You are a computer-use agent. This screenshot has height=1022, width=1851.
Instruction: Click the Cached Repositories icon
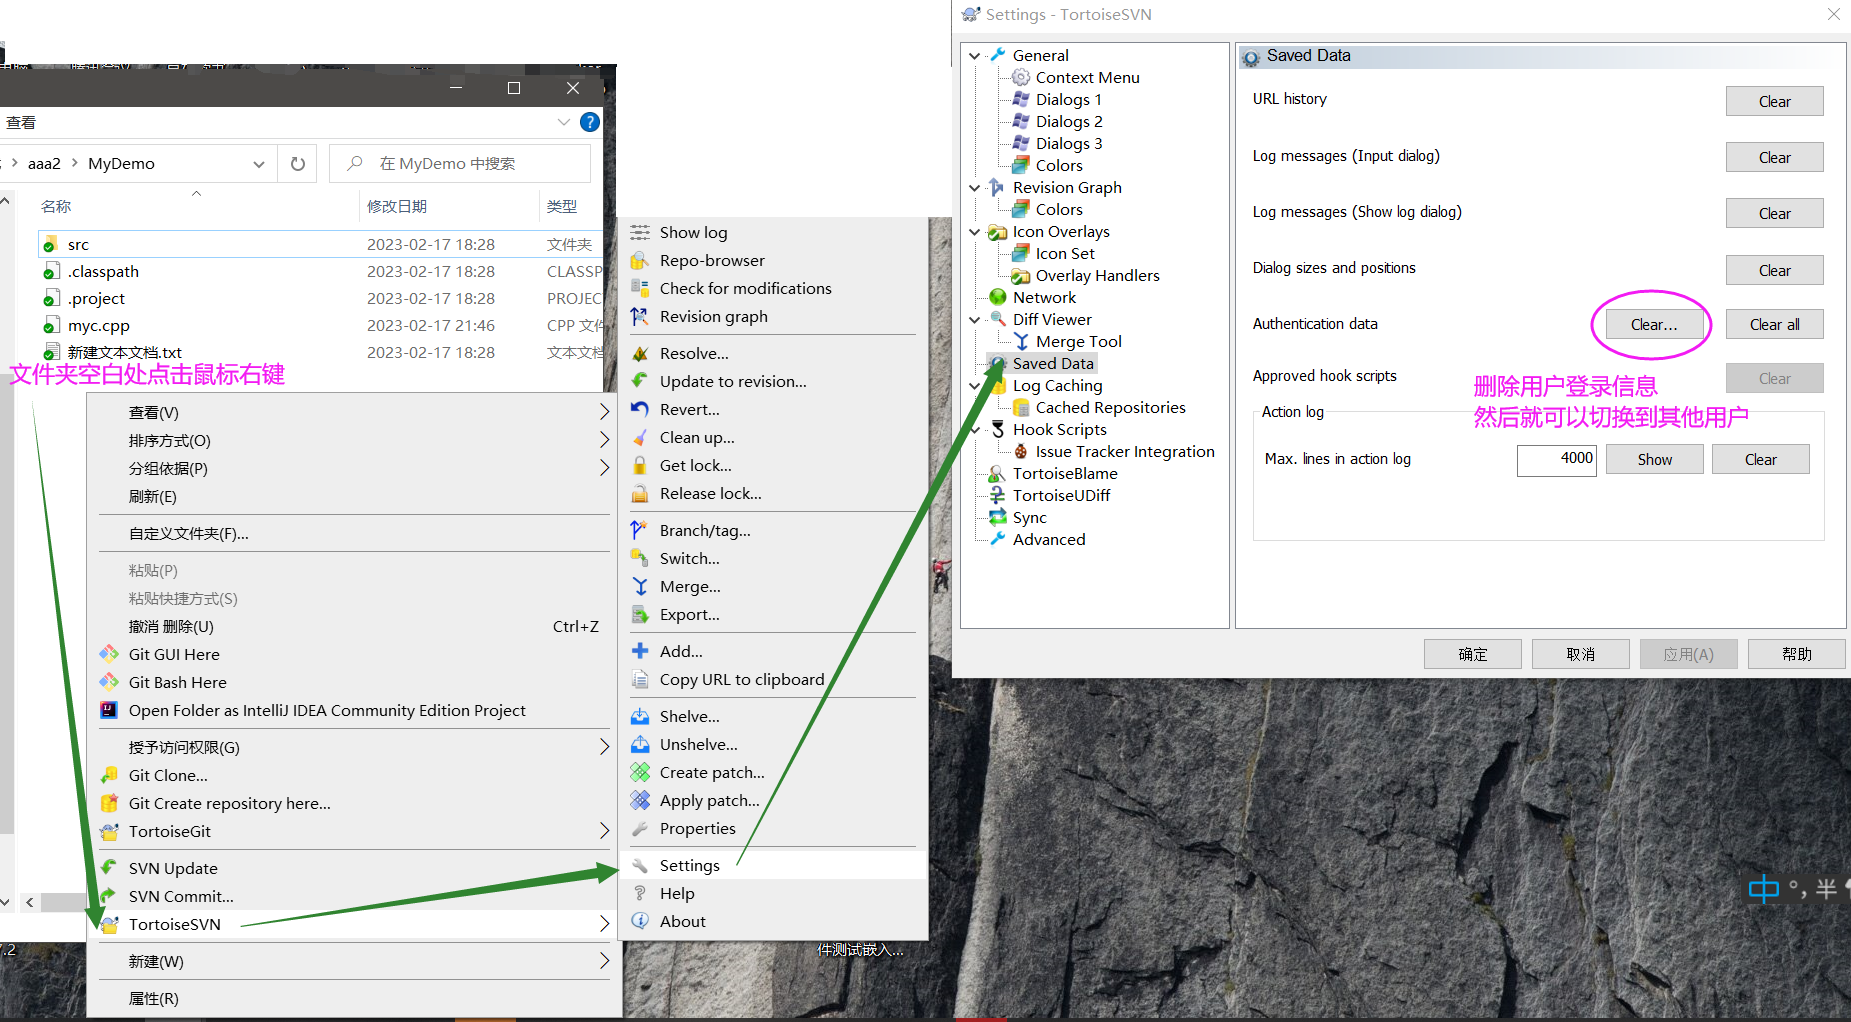pyautogui.click(x=1021, y=407)
